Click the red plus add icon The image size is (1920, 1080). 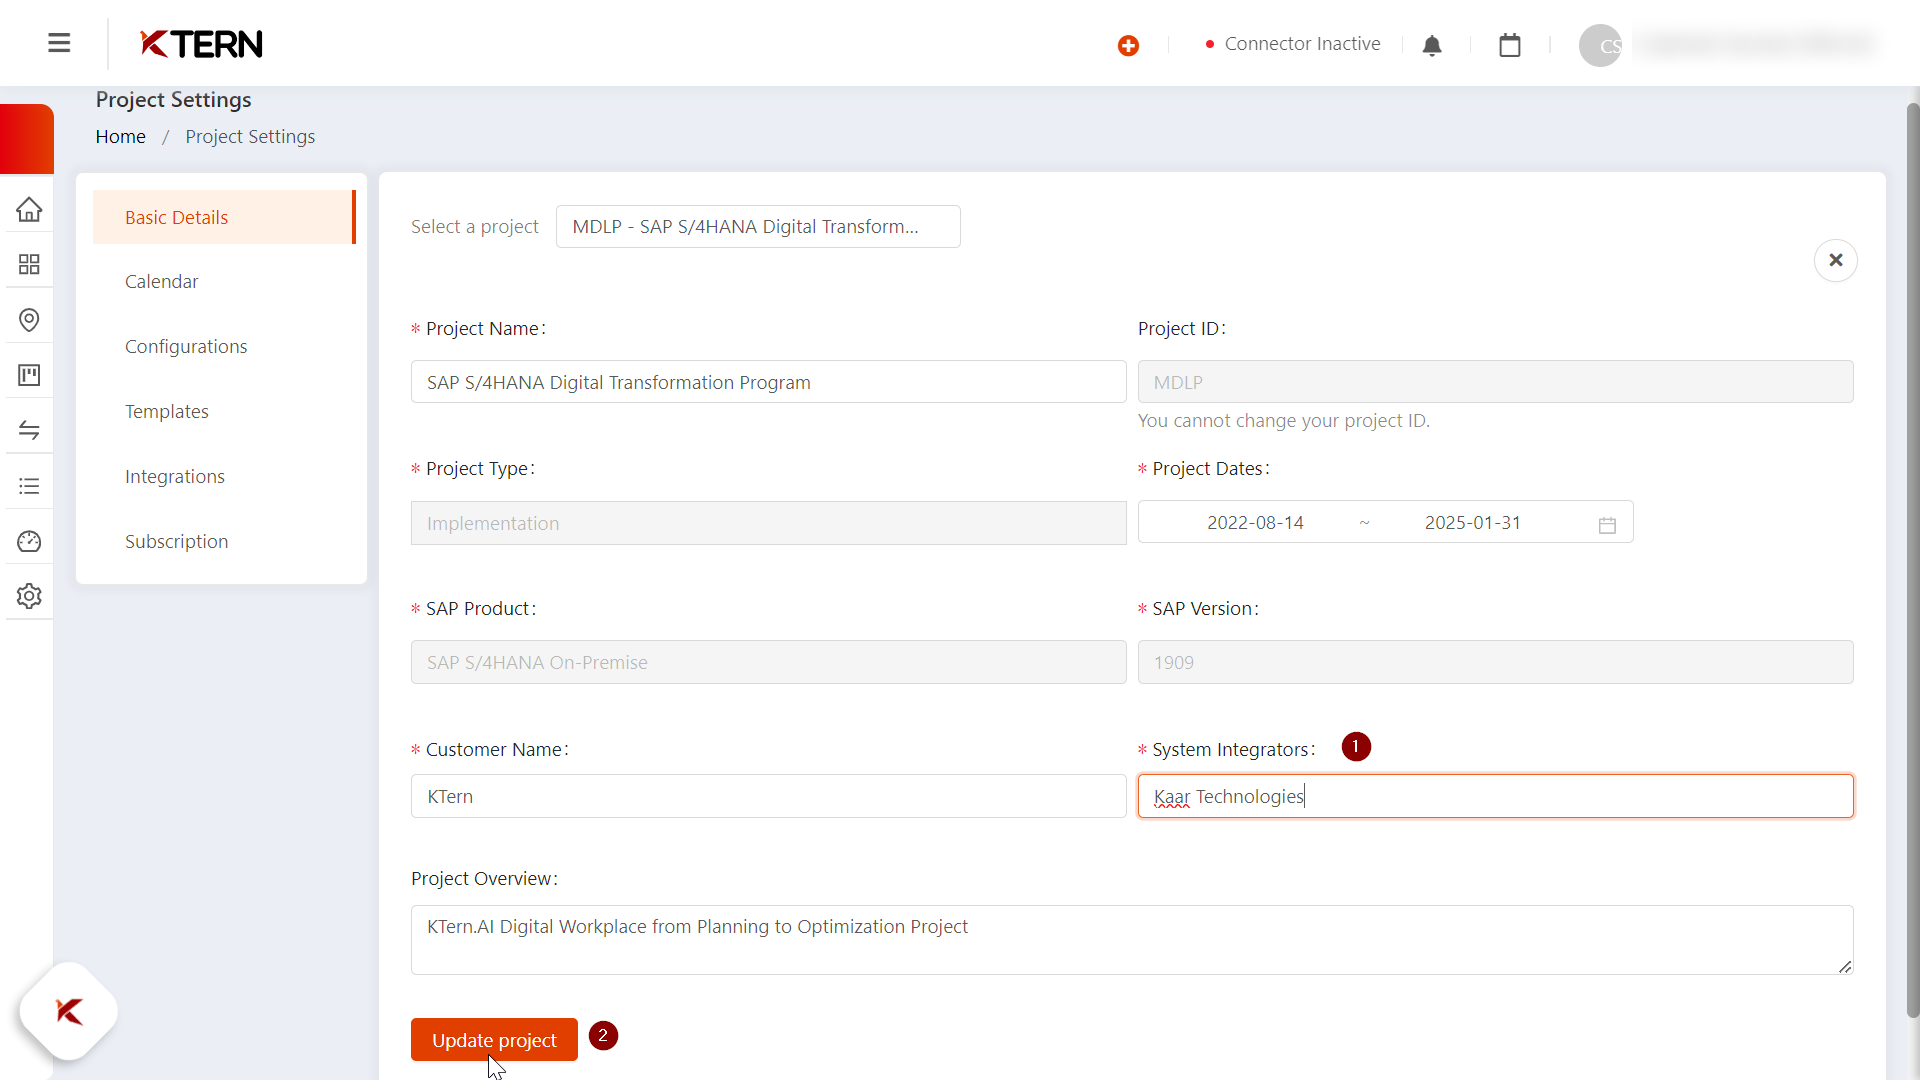pyautogui.click(x=1128, y=45)
